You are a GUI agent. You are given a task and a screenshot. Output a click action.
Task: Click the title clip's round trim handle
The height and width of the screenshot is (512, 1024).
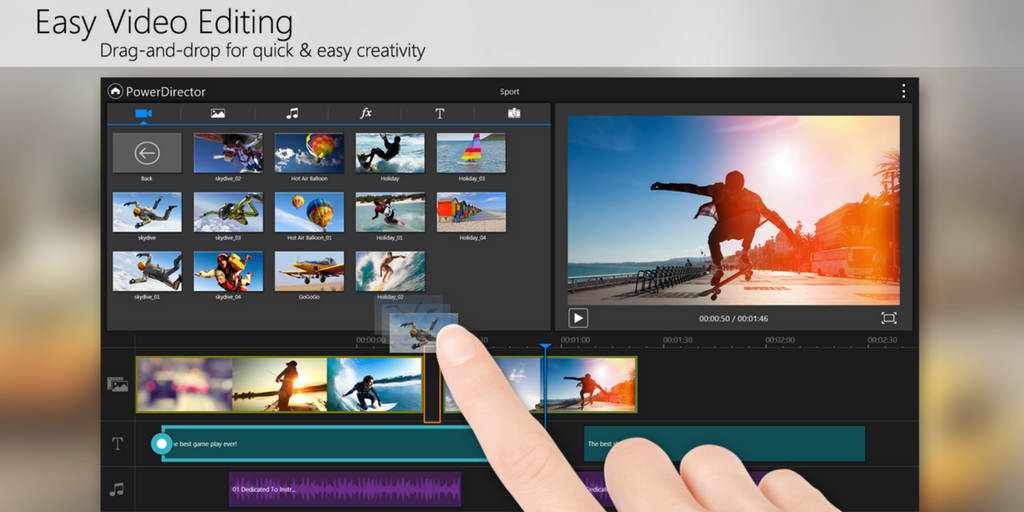pos(161,444)
